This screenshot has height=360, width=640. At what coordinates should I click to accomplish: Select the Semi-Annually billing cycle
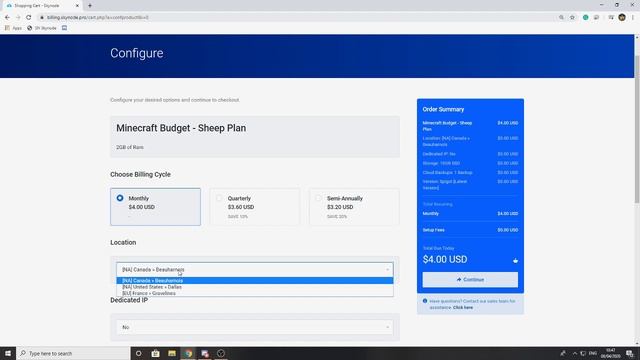354,207
